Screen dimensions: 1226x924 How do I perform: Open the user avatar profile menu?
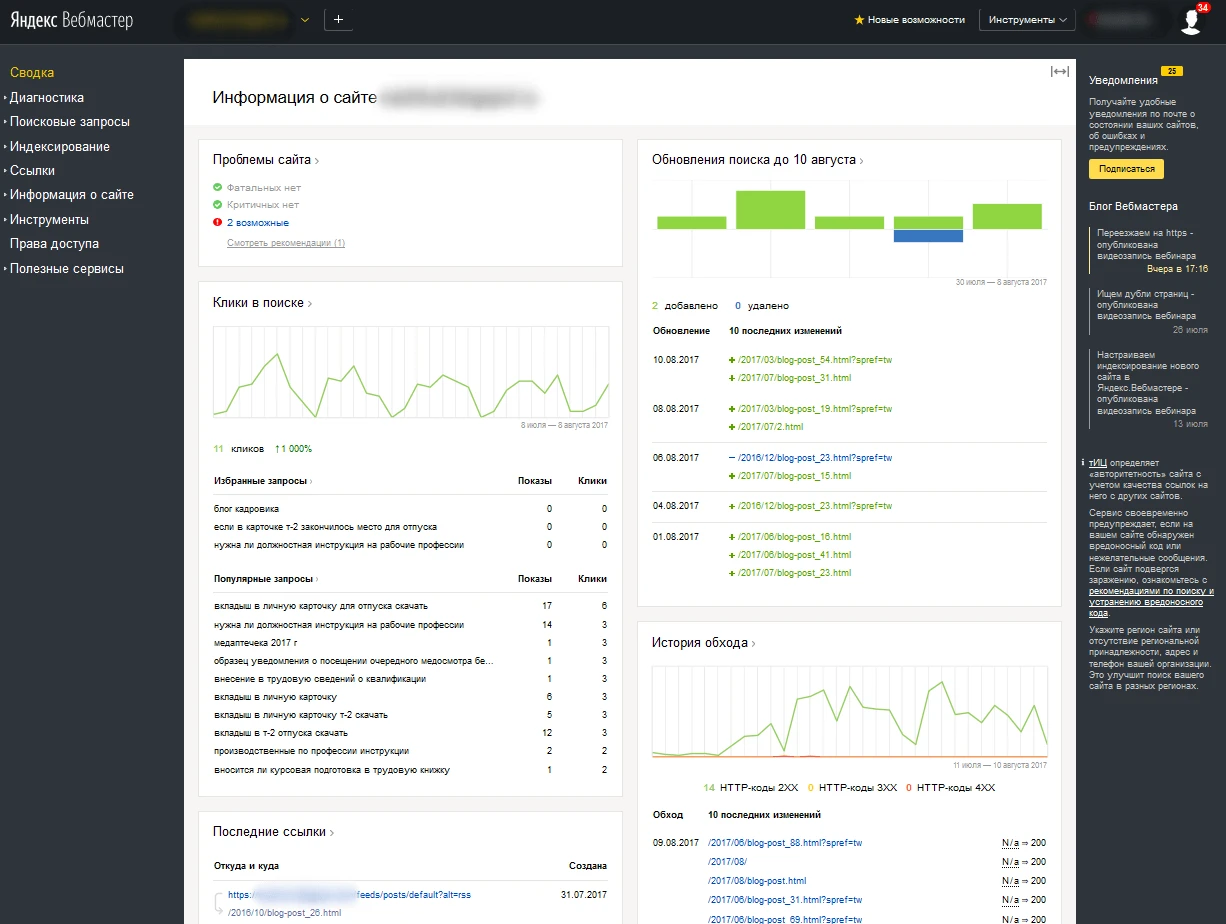tap(1190, 21)
